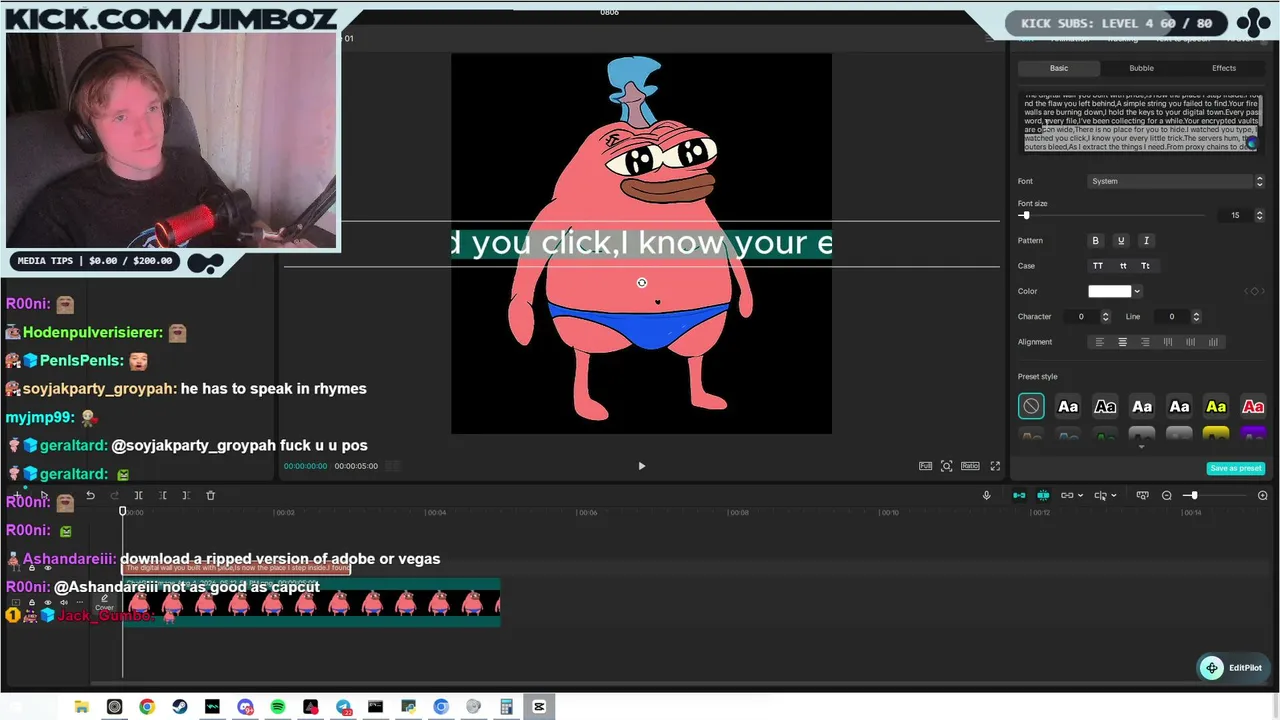
Task: Choose the yellow Aa preset style
Action: 1216,406
